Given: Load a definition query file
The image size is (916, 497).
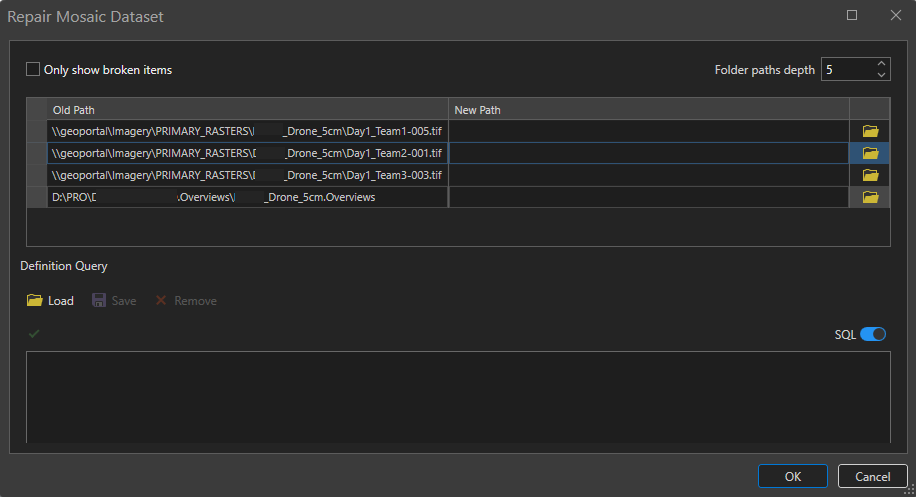Looking at the screenshot, I should (x=50, y=300).
